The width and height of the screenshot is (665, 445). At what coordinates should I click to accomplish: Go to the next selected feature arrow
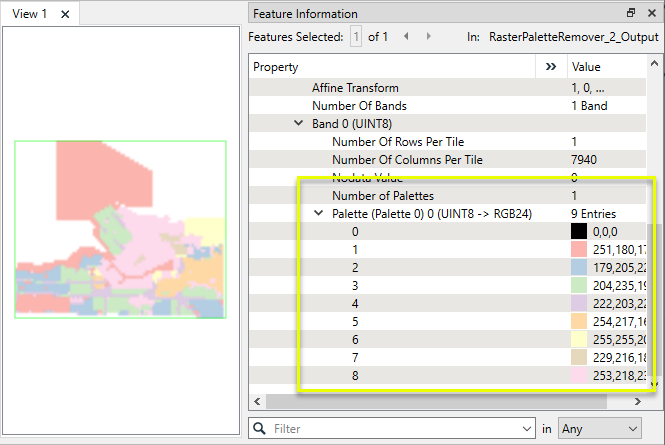[429, 37]
